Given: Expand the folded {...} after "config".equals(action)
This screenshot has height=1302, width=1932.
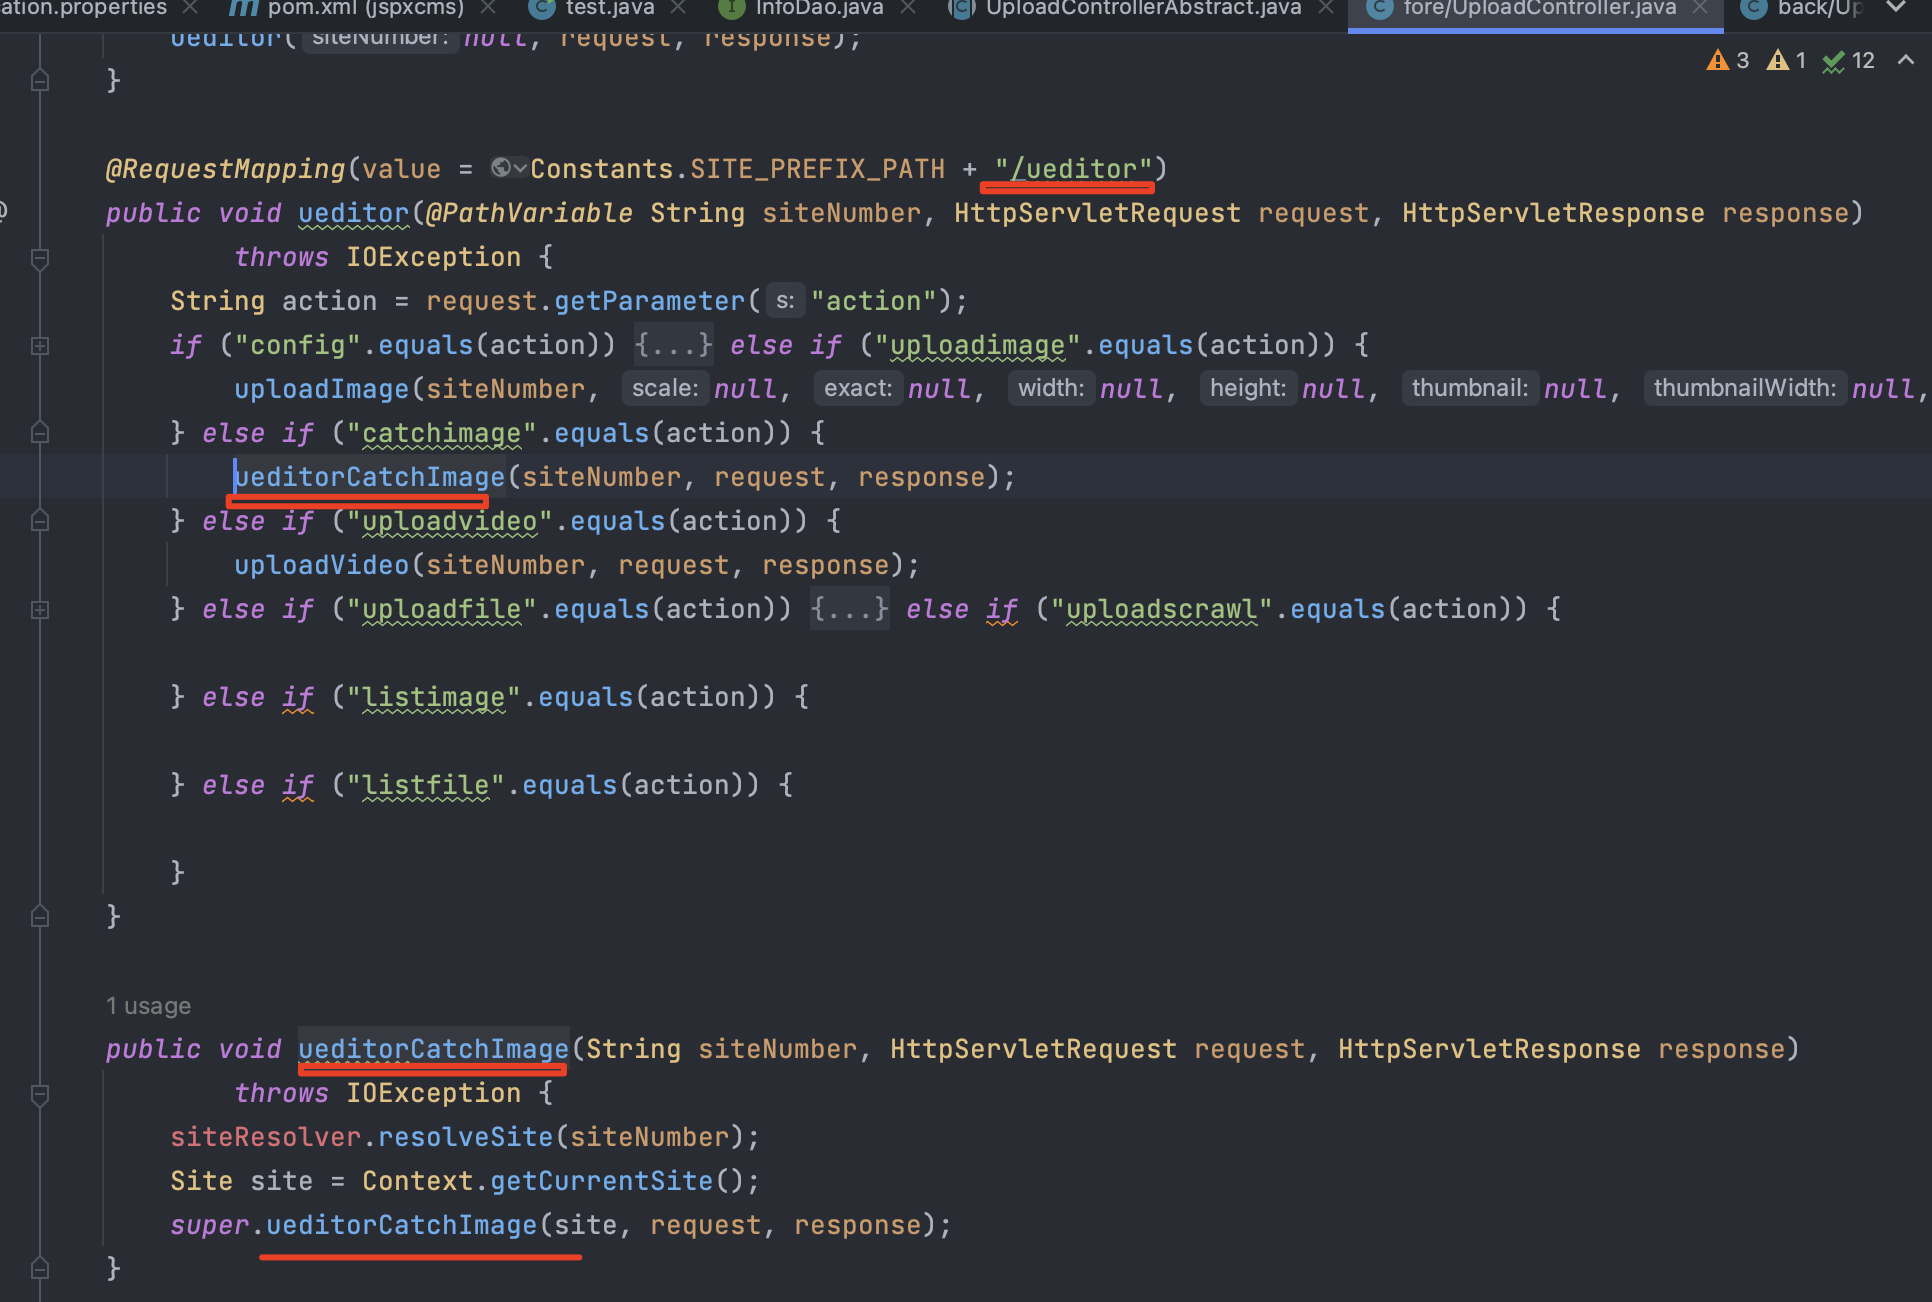Looking at the screenshot, I should (x=673, y=345).
